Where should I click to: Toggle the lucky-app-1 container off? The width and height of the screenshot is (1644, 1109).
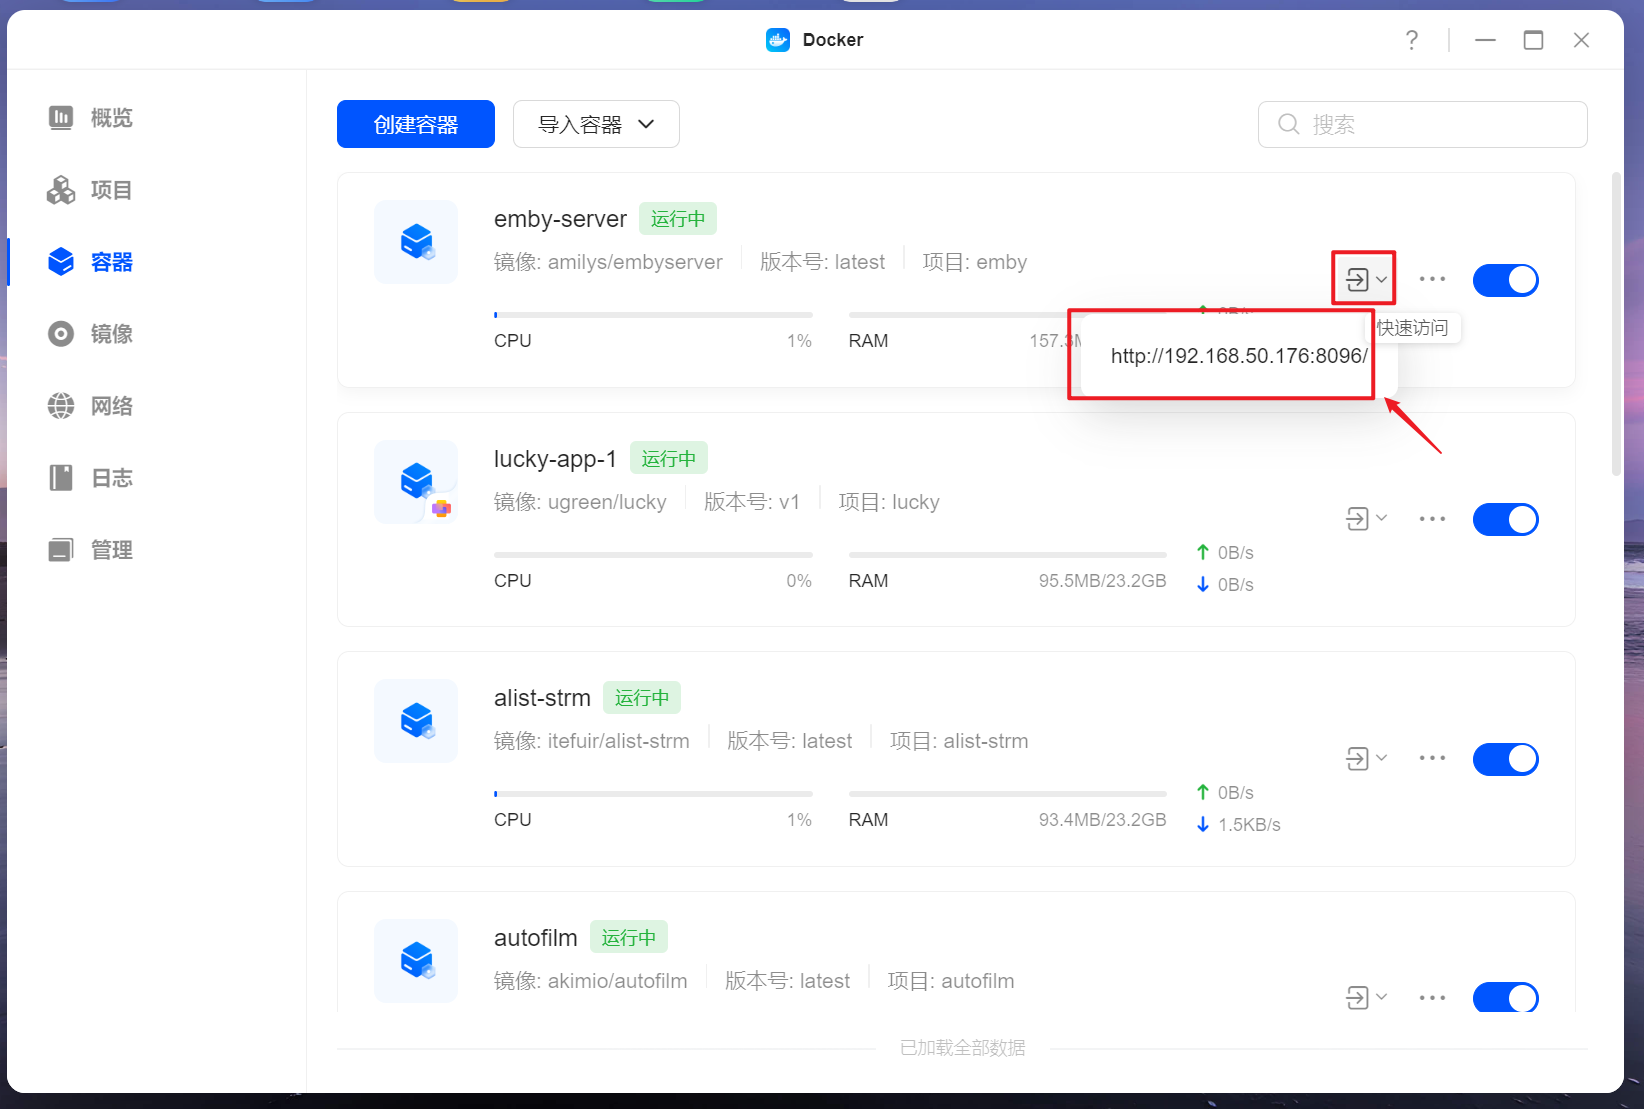(1505, 520)
